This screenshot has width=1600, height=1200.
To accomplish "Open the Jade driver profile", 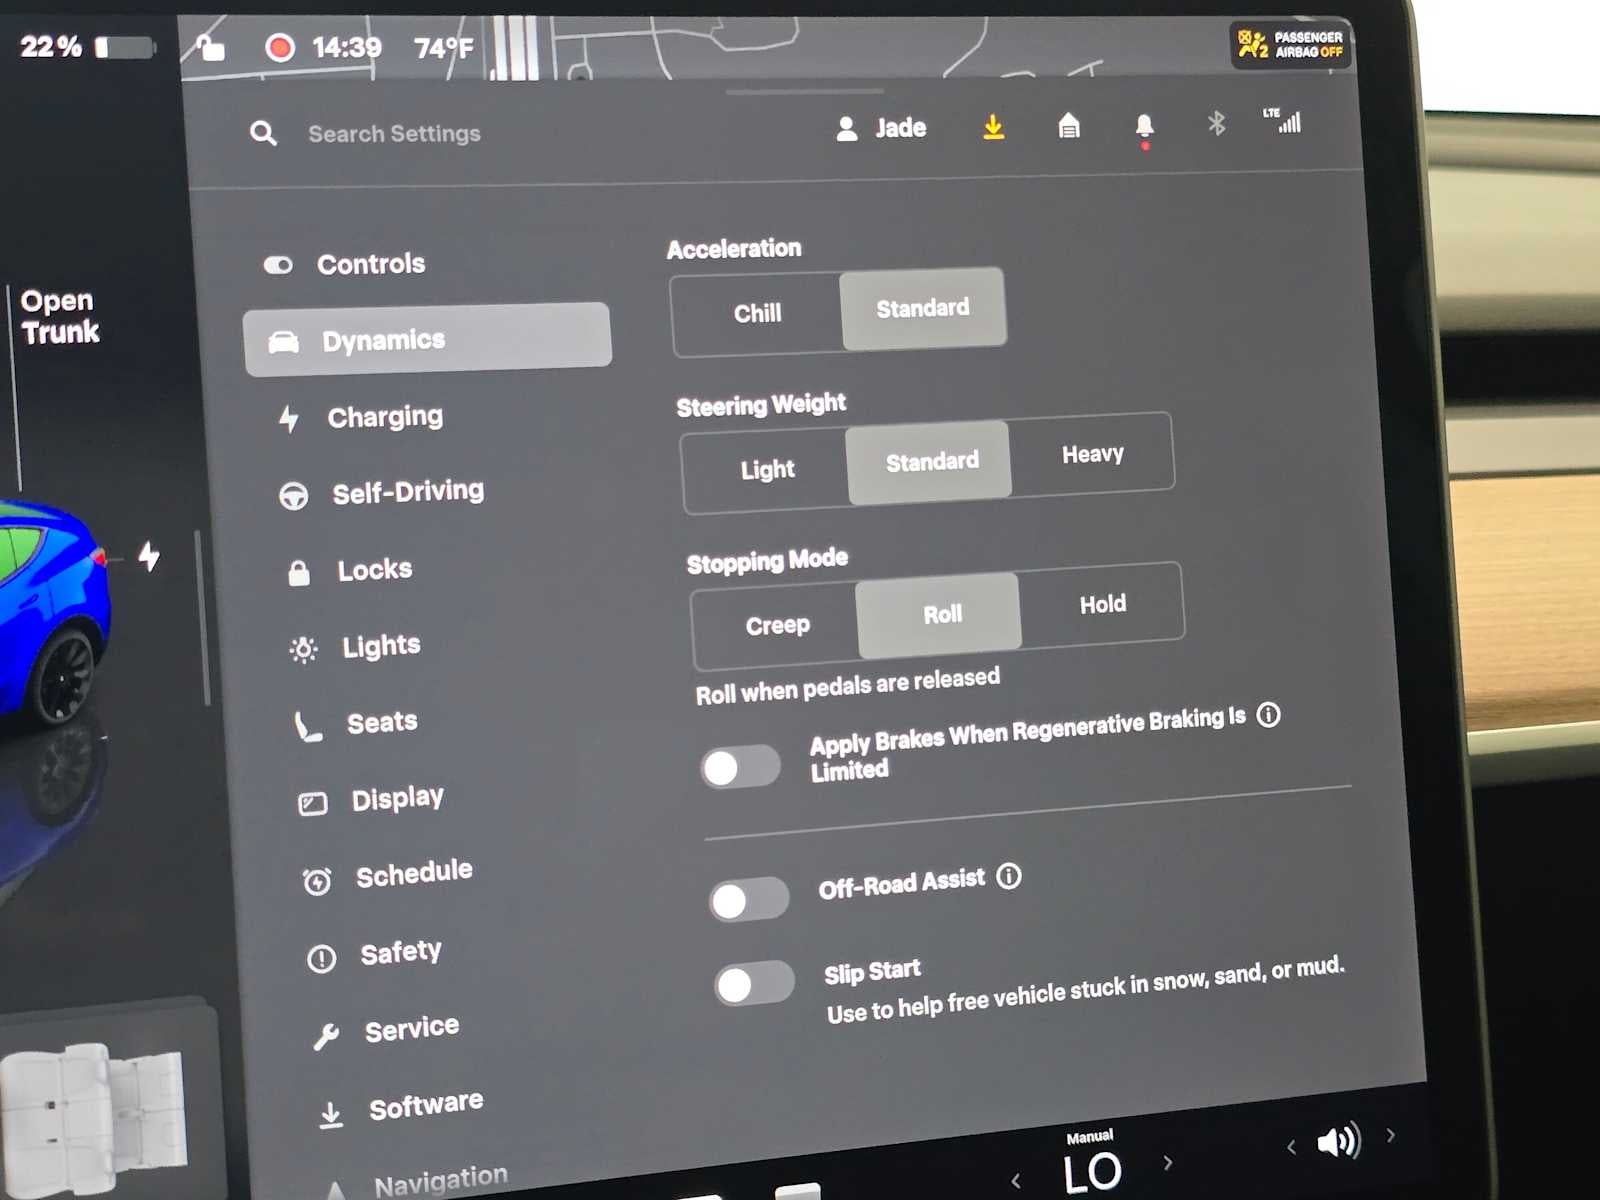I will (x=881, y=128).
